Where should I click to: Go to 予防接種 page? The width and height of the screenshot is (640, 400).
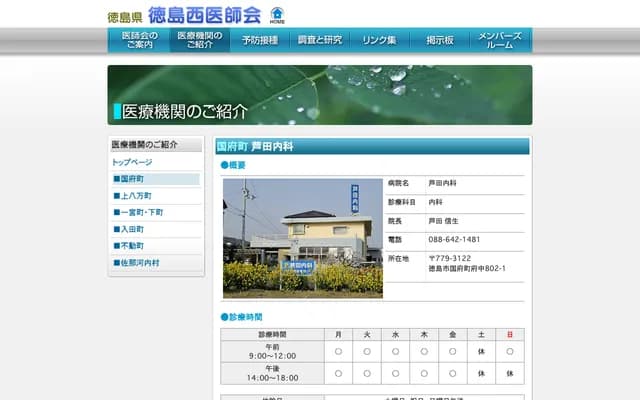(260, 40)
